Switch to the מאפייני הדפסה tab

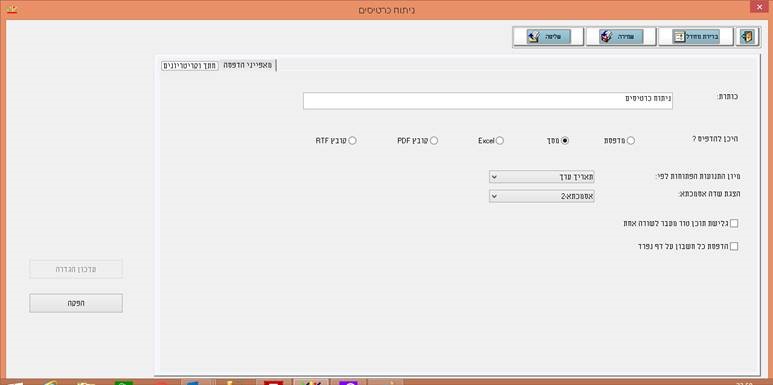[247, 65]
